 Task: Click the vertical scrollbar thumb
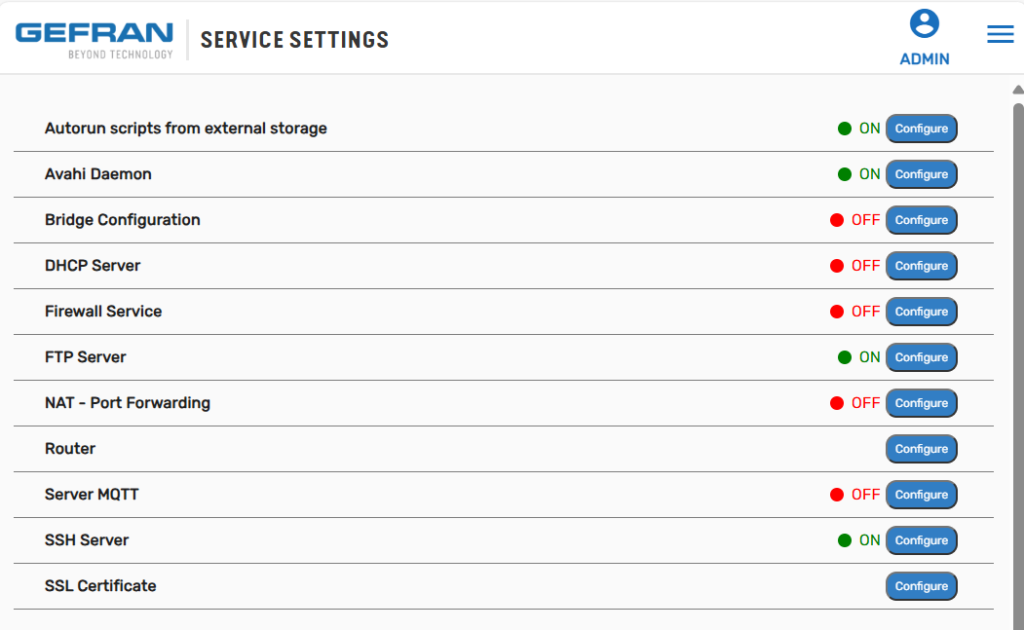pos(1018,366)
